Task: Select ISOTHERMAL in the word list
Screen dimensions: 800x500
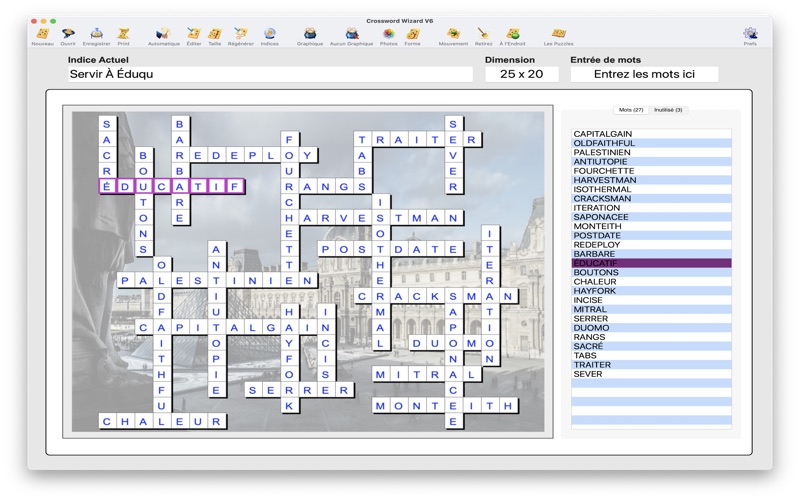Action: [x=652, y=189]
